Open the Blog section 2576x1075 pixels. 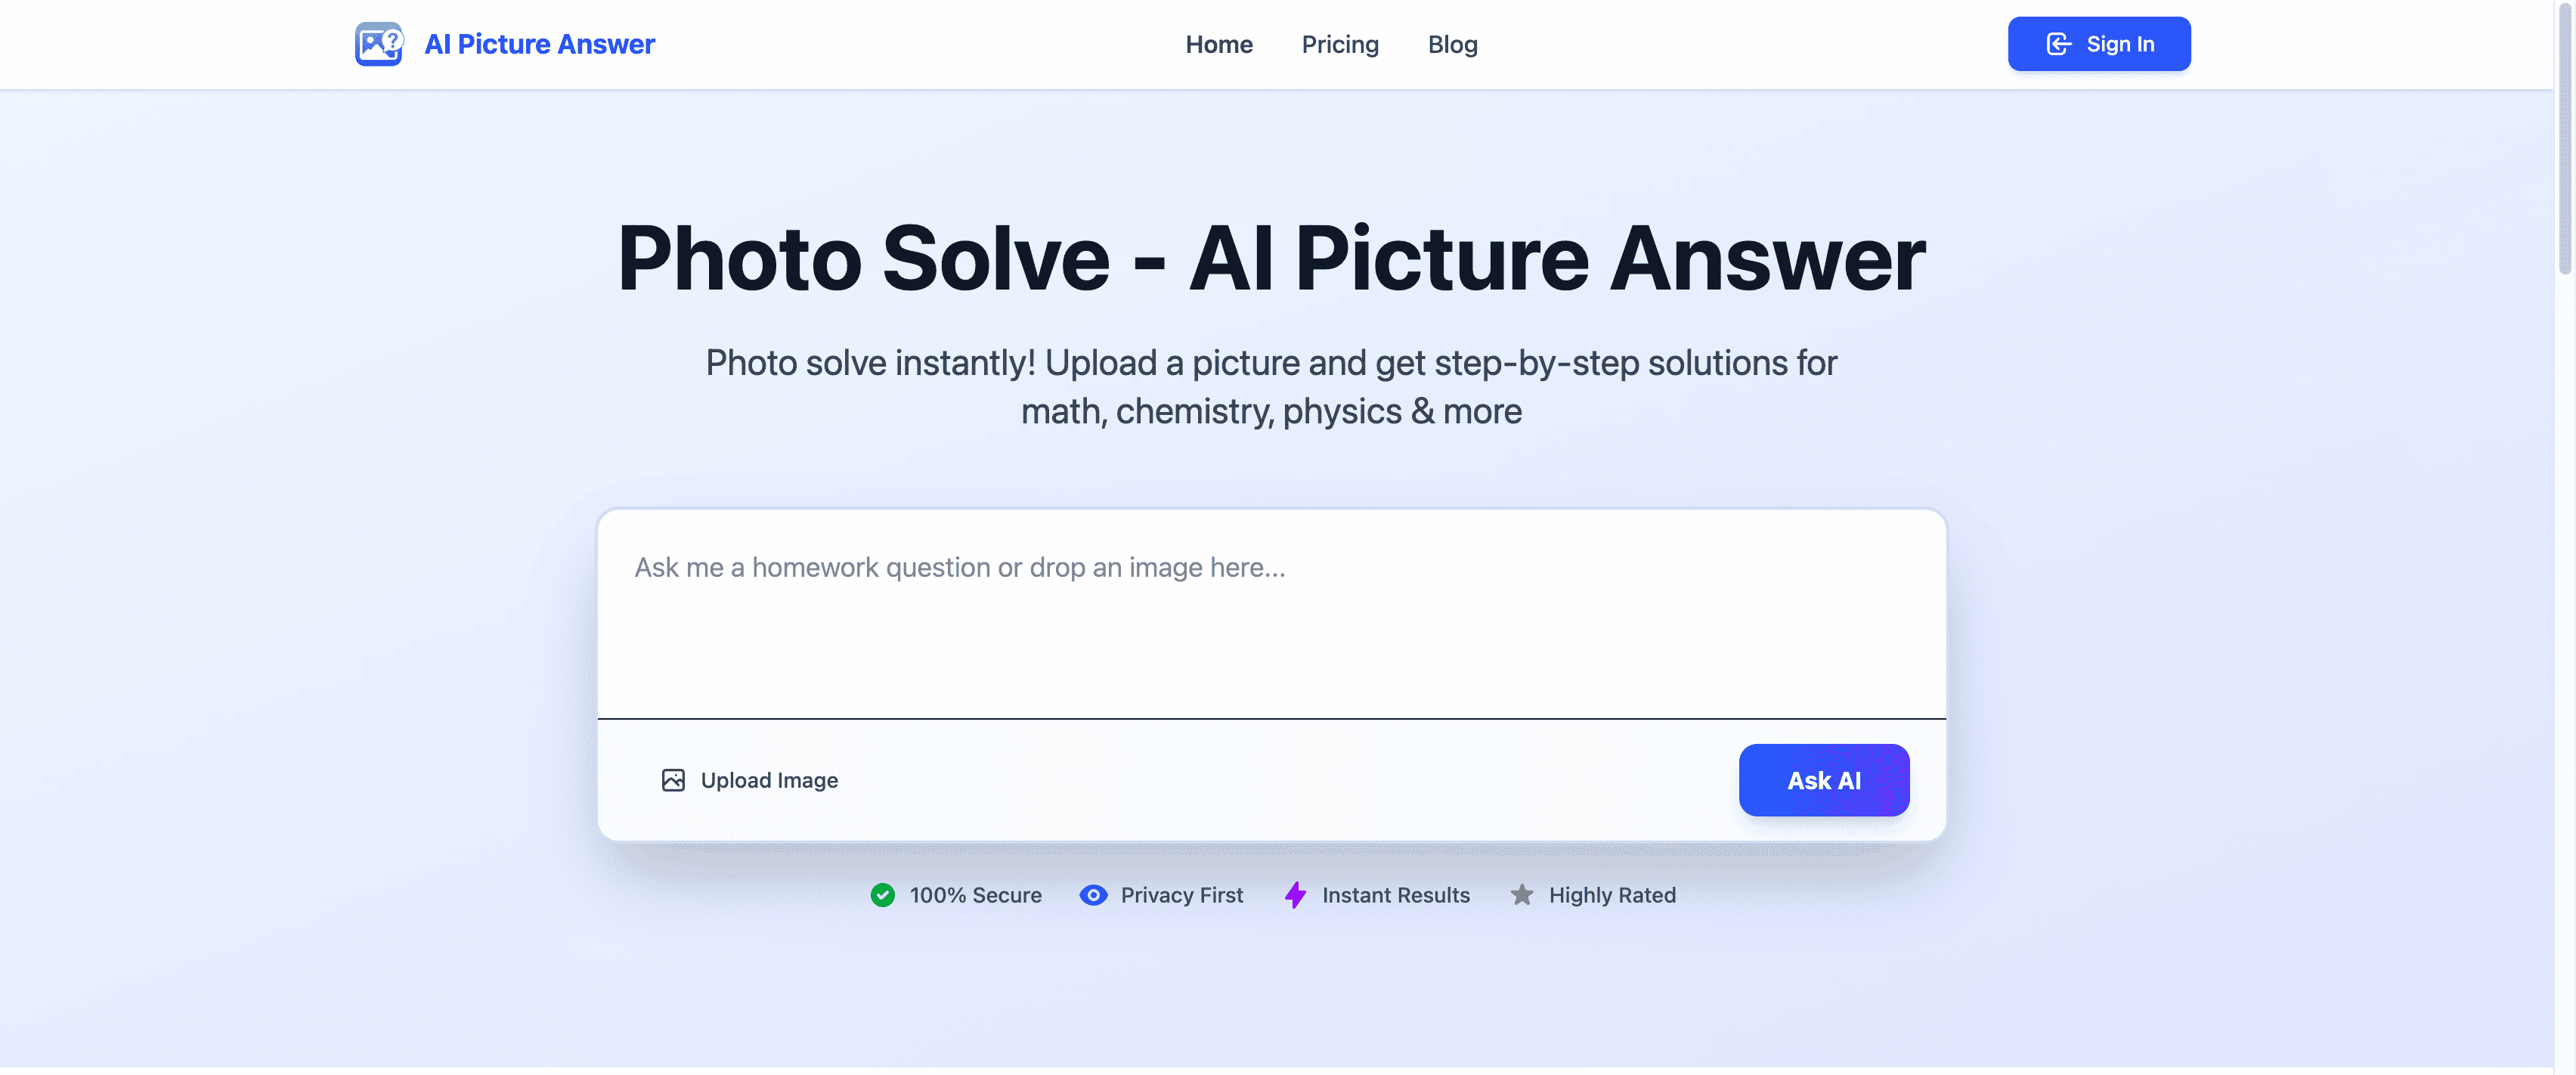coord(1452,44)
